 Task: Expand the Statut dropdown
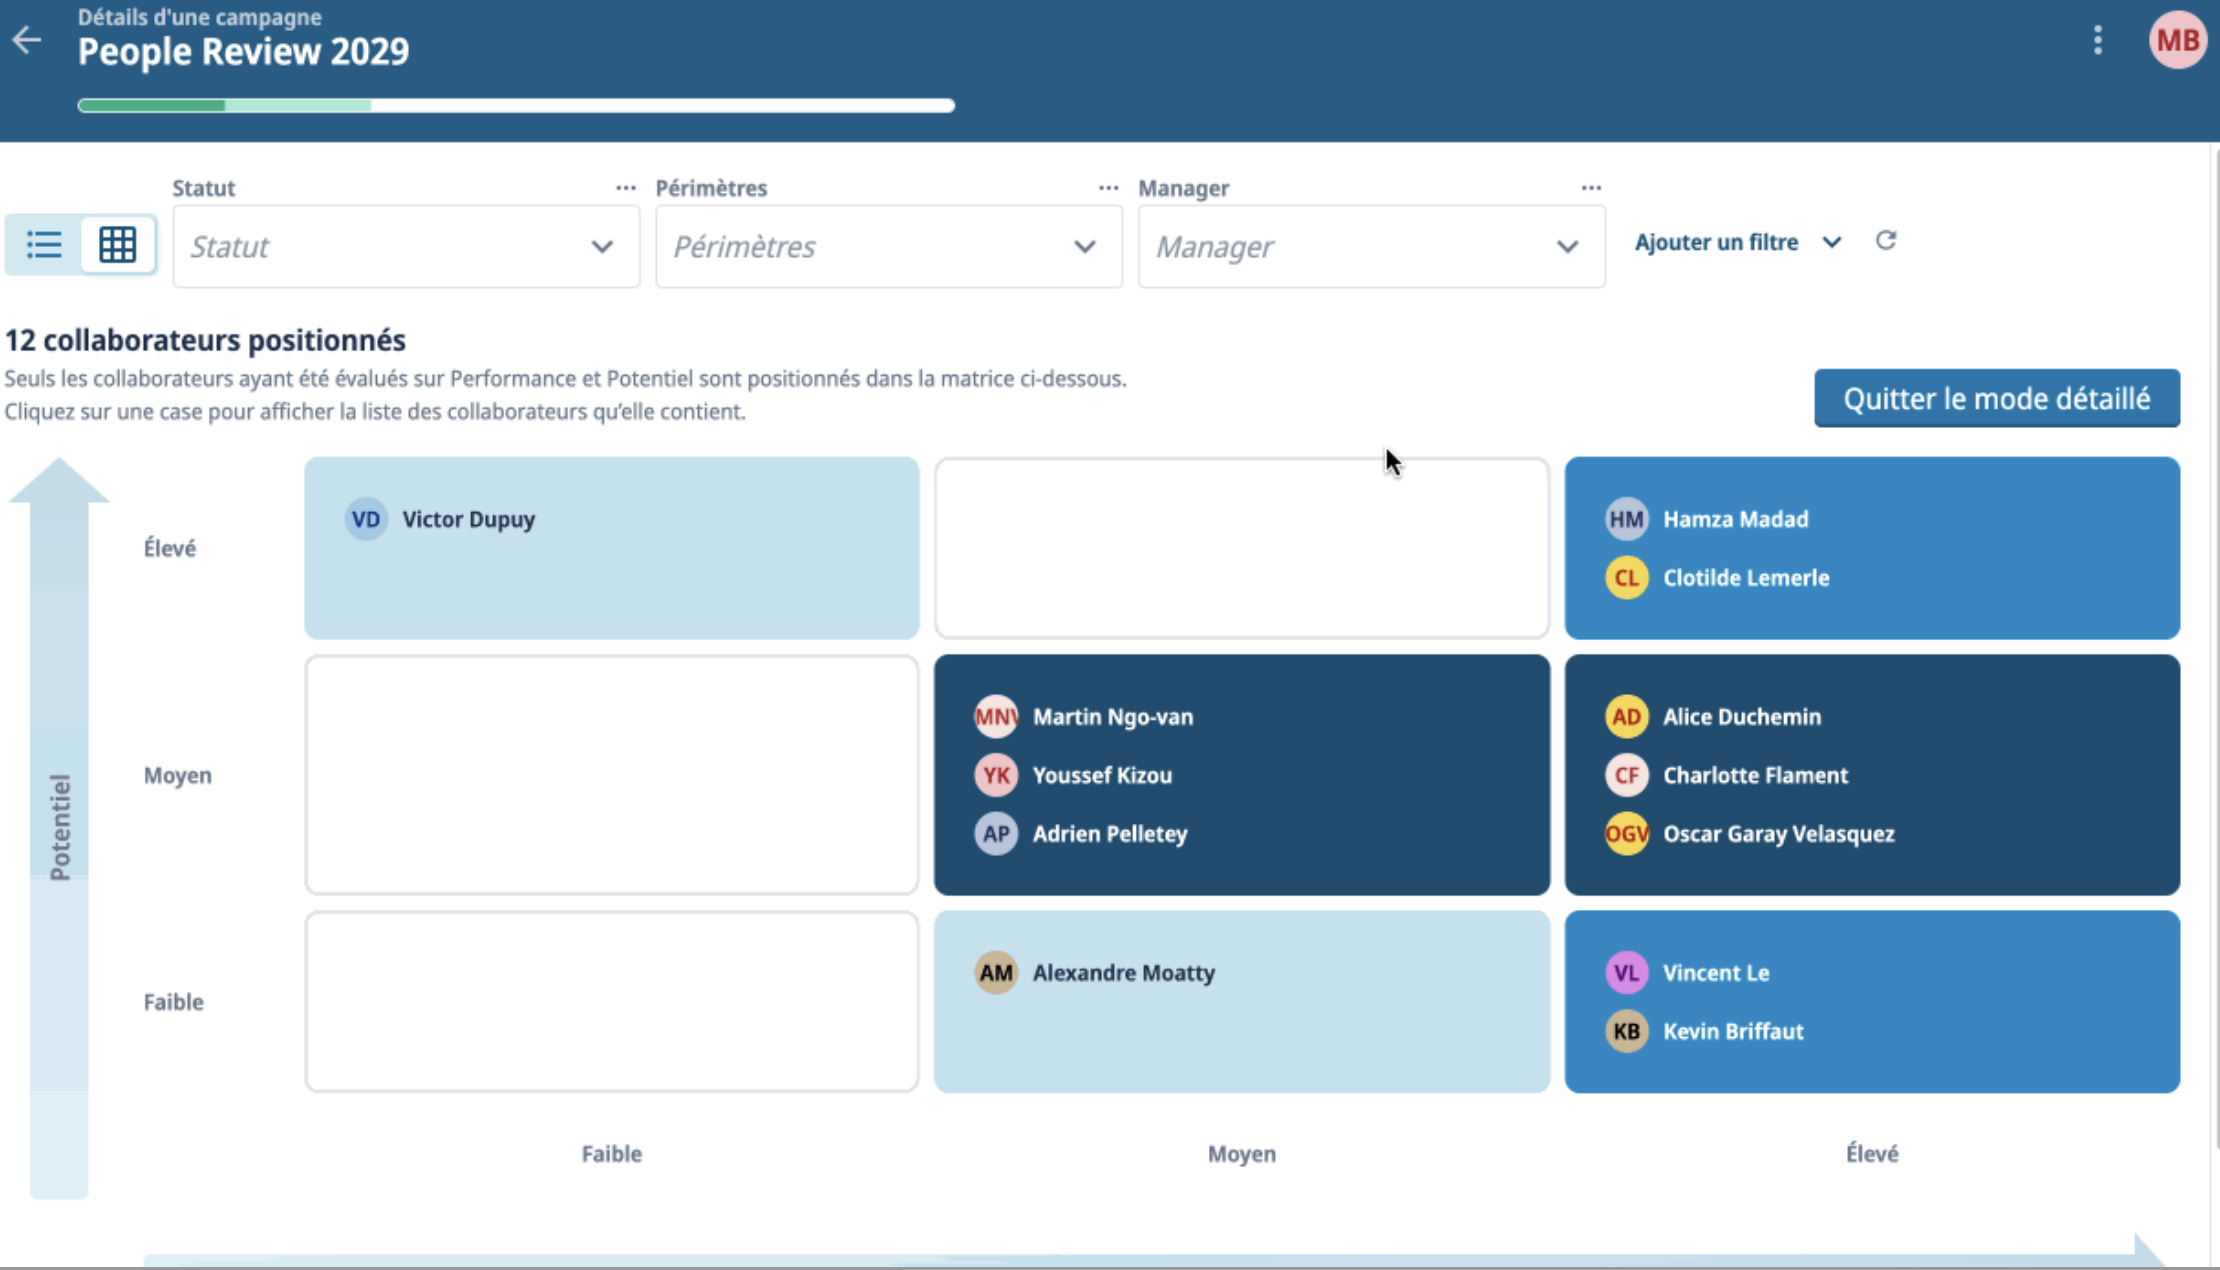click(406, 247)
